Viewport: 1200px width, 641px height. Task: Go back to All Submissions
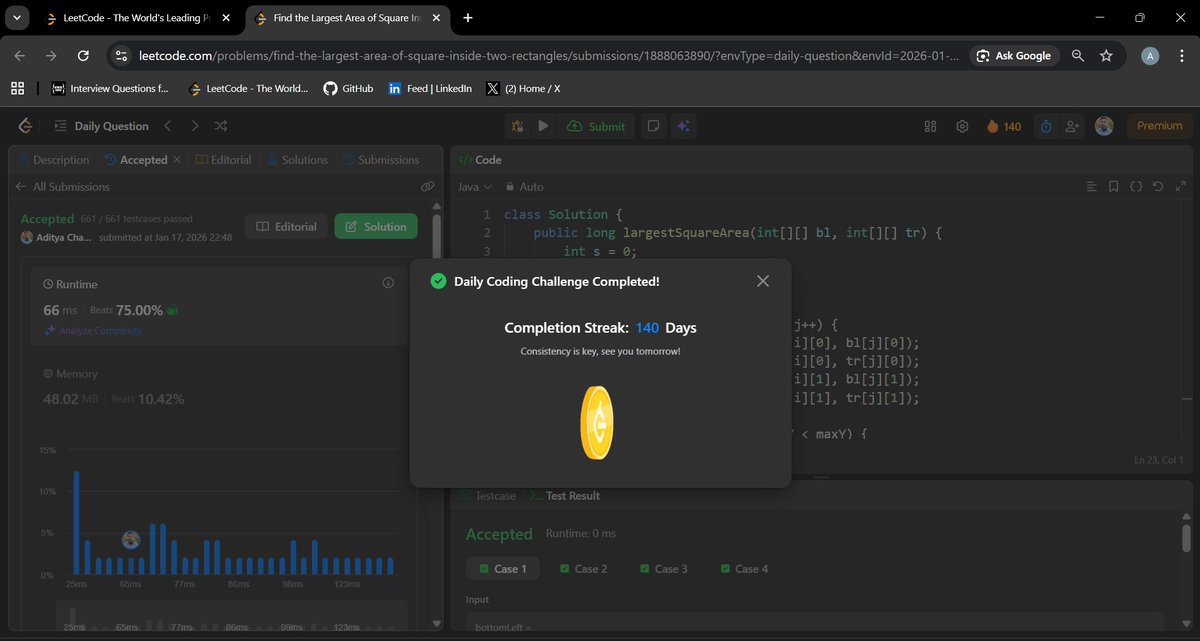pyautogui.click(x=62, y=187)
